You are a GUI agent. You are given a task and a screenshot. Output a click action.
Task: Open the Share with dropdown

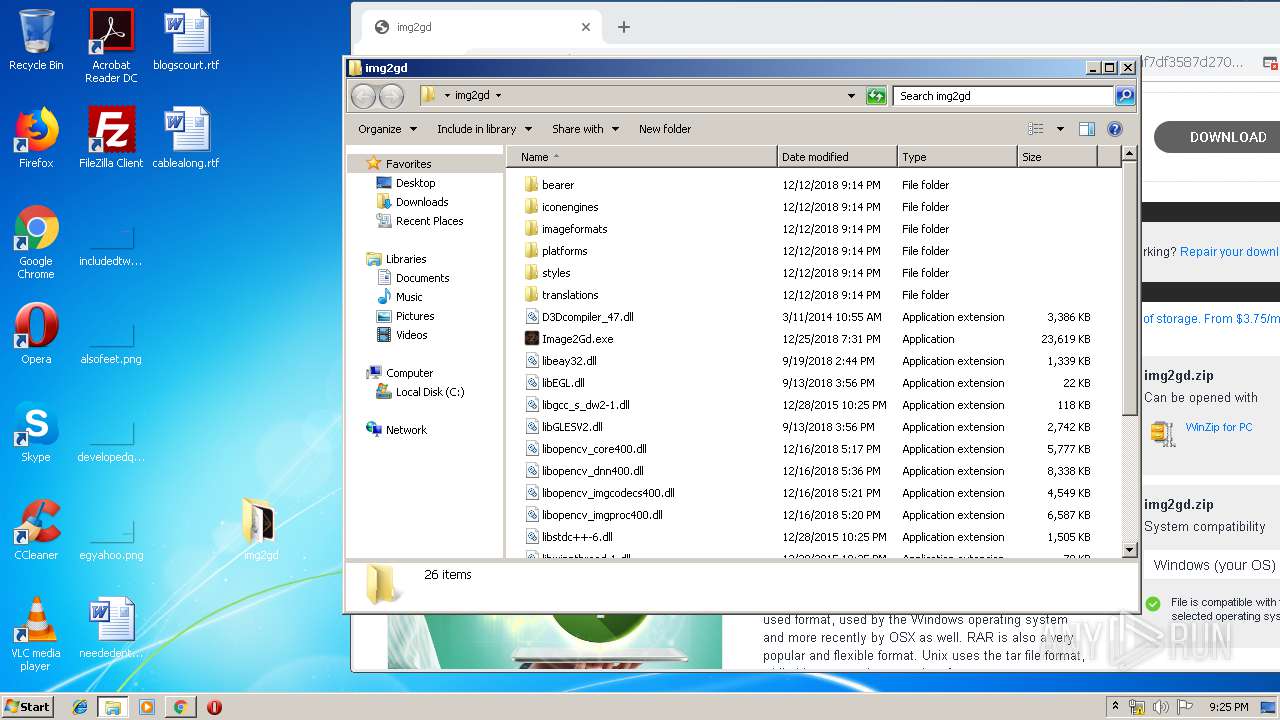(x=585, y=129)
